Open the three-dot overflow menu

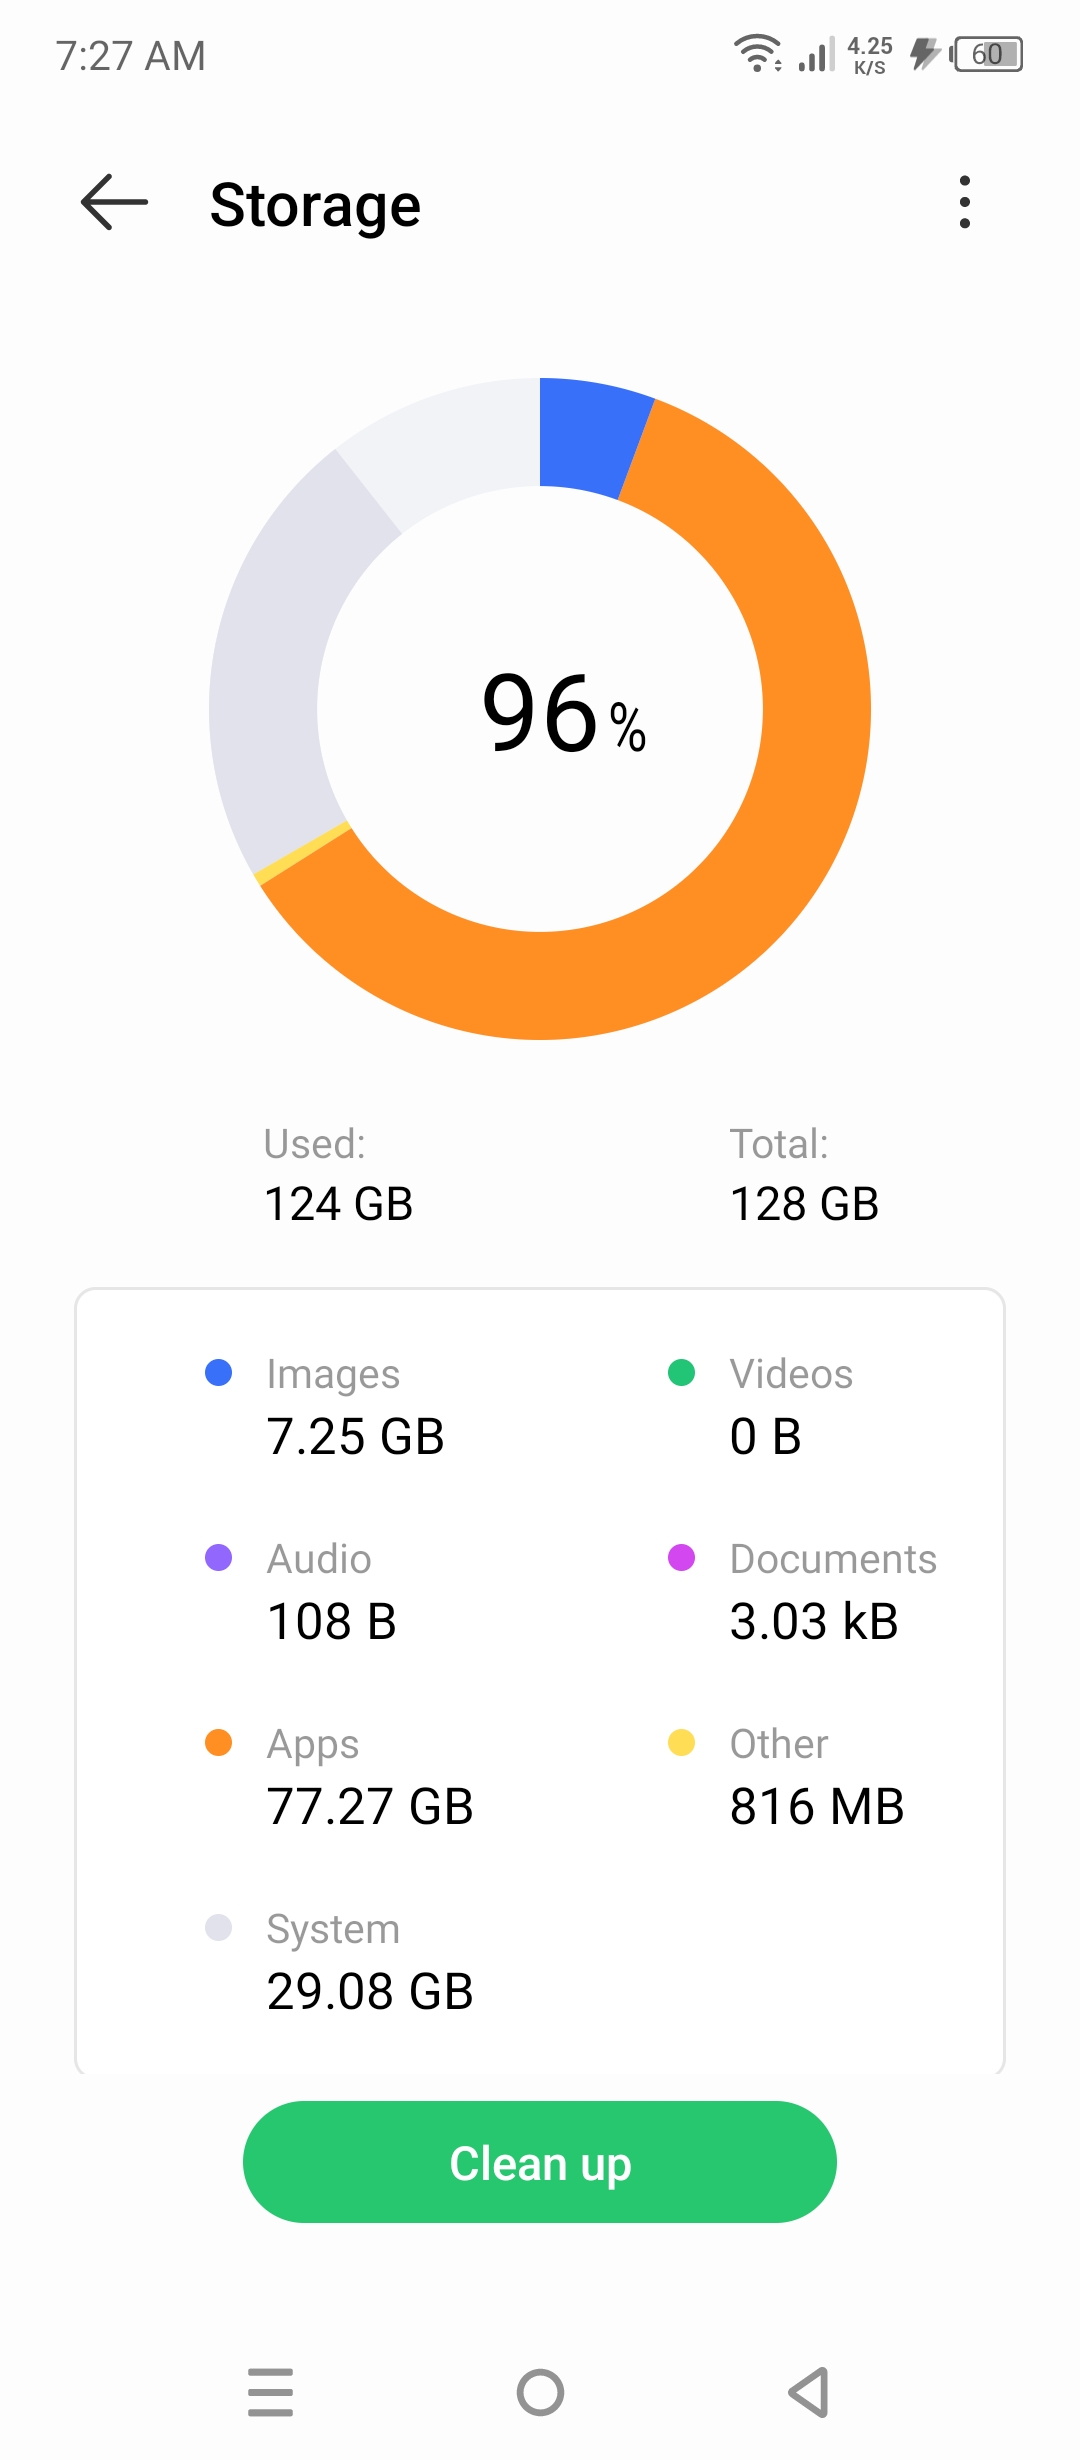[963, 202]
